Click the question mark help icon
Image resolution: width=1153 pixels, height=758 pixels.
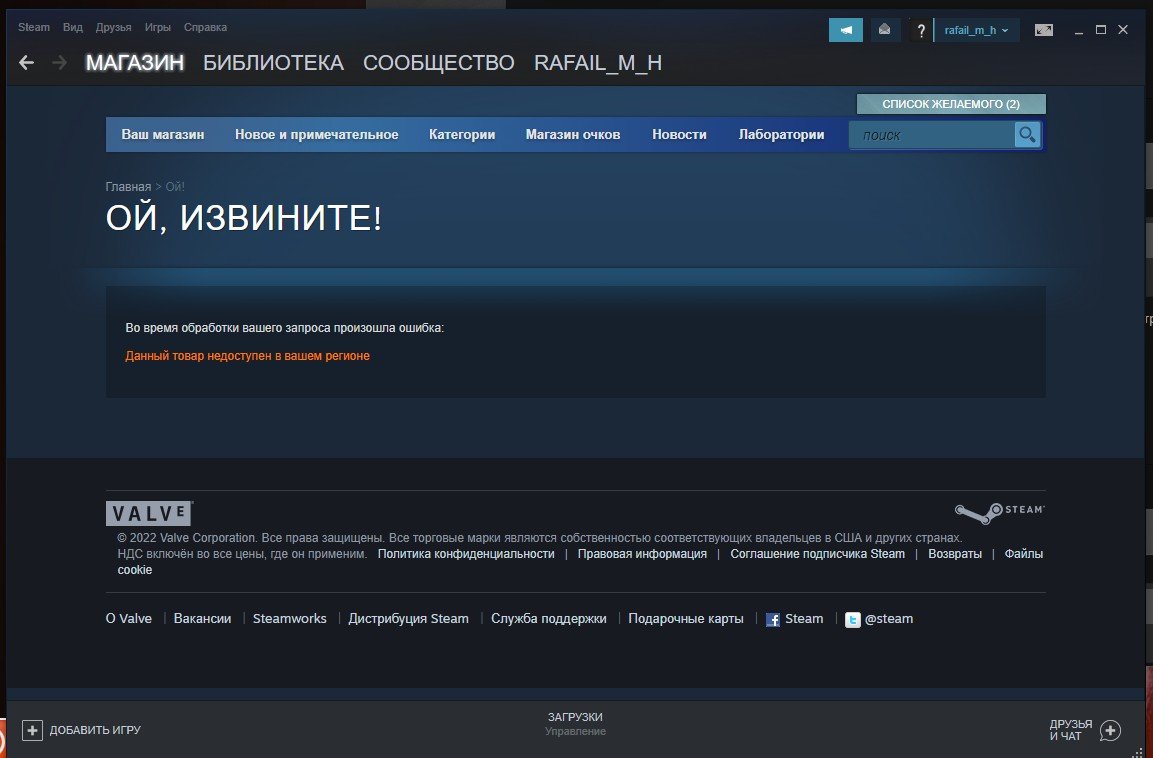pos(920,31)
